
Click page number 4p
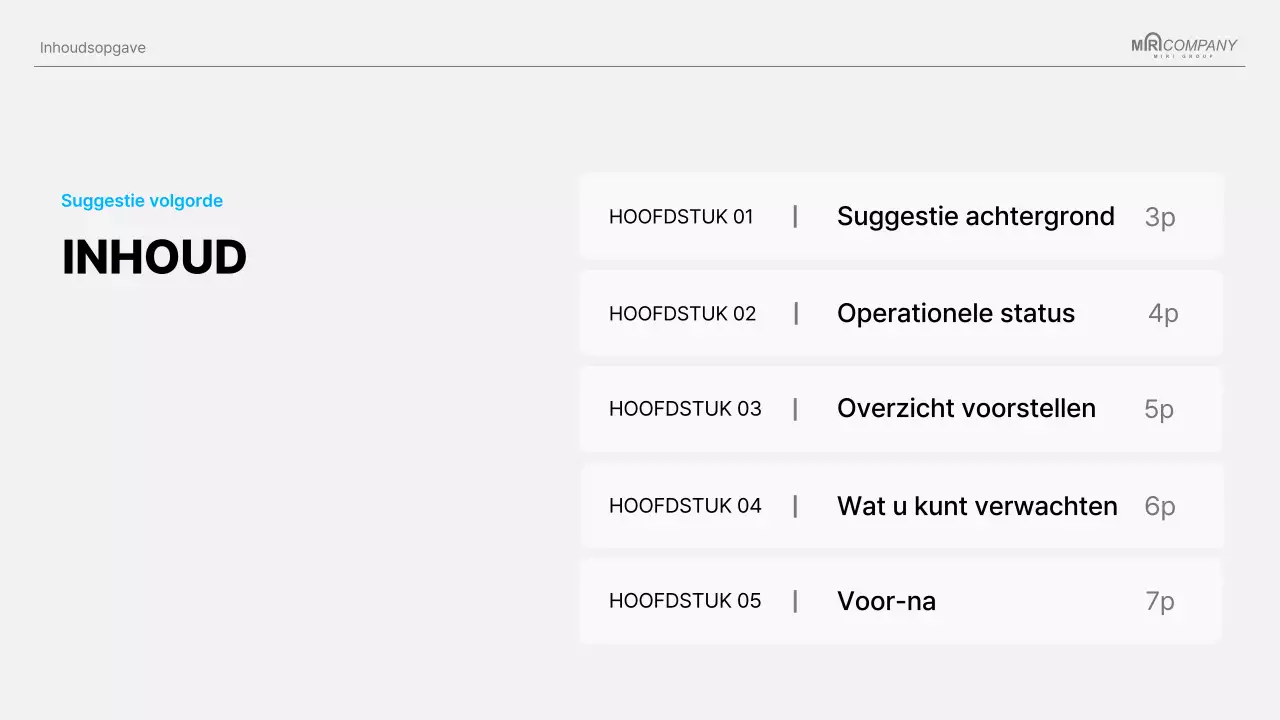[1163, 314]
